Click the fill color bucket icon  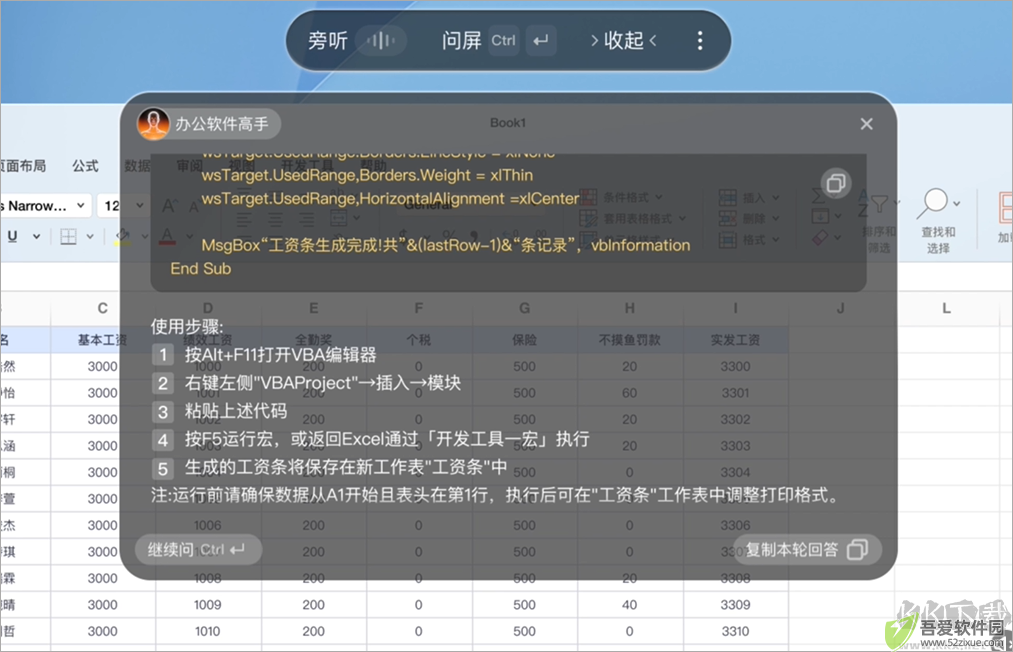coord(122,237)
